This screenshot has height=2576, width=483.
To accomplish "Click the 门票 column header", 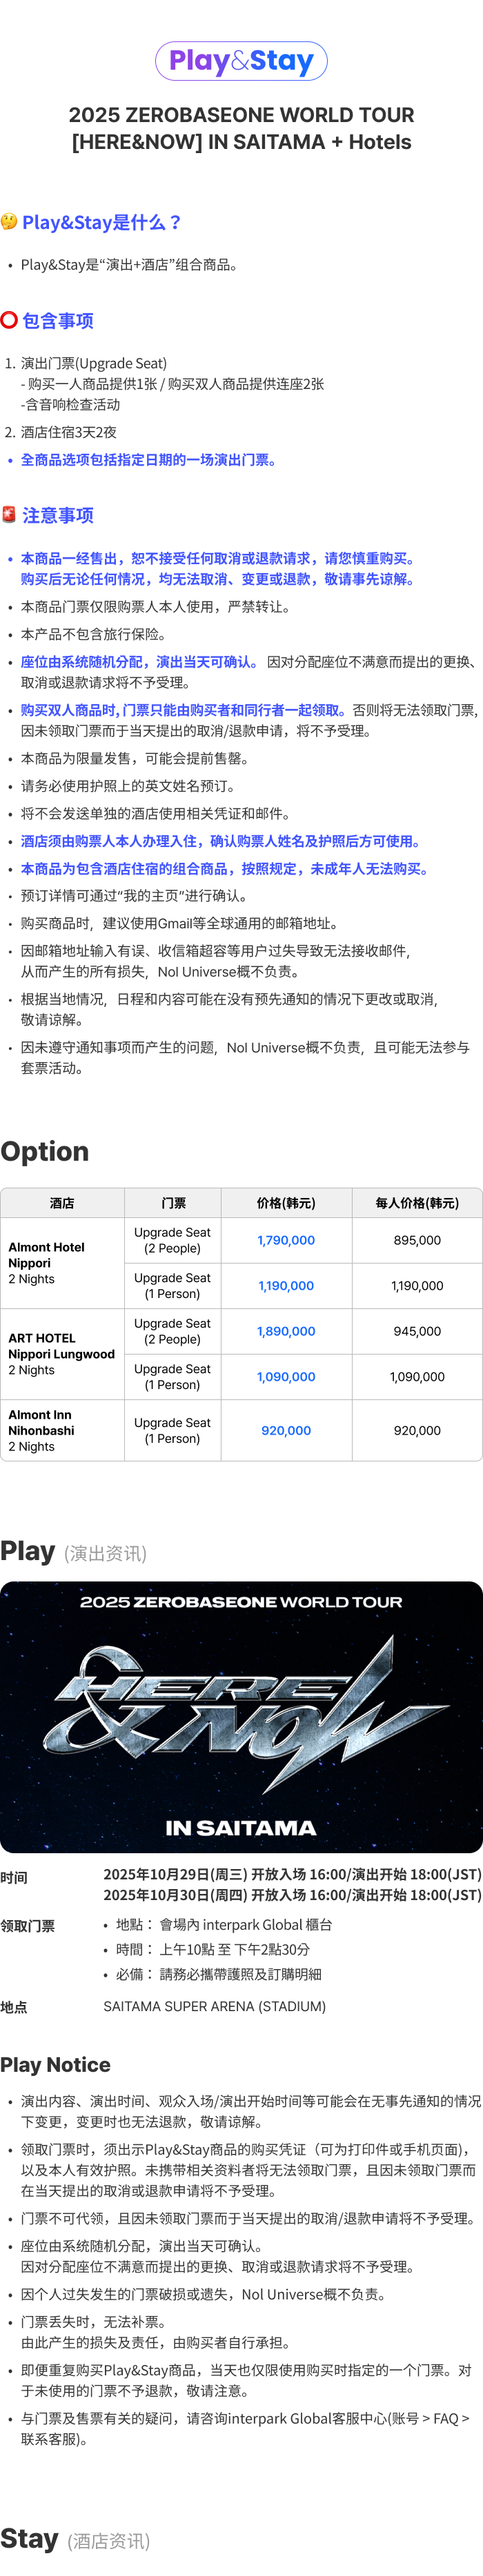I will 173,1203.
